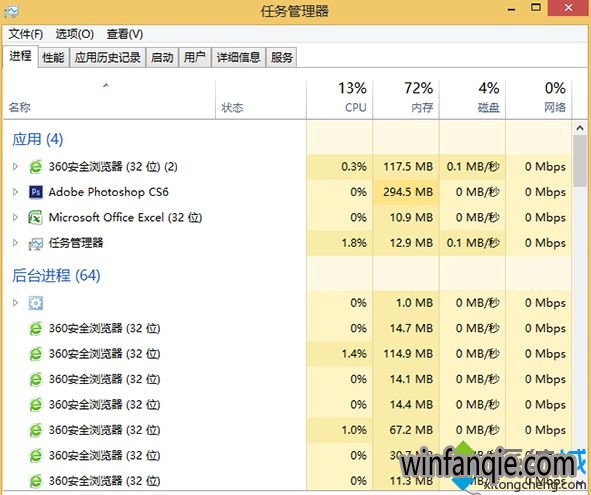Sort by the 4% 磁盘 column header
This screenshot has width=591, height=495.
pos(472,100)
